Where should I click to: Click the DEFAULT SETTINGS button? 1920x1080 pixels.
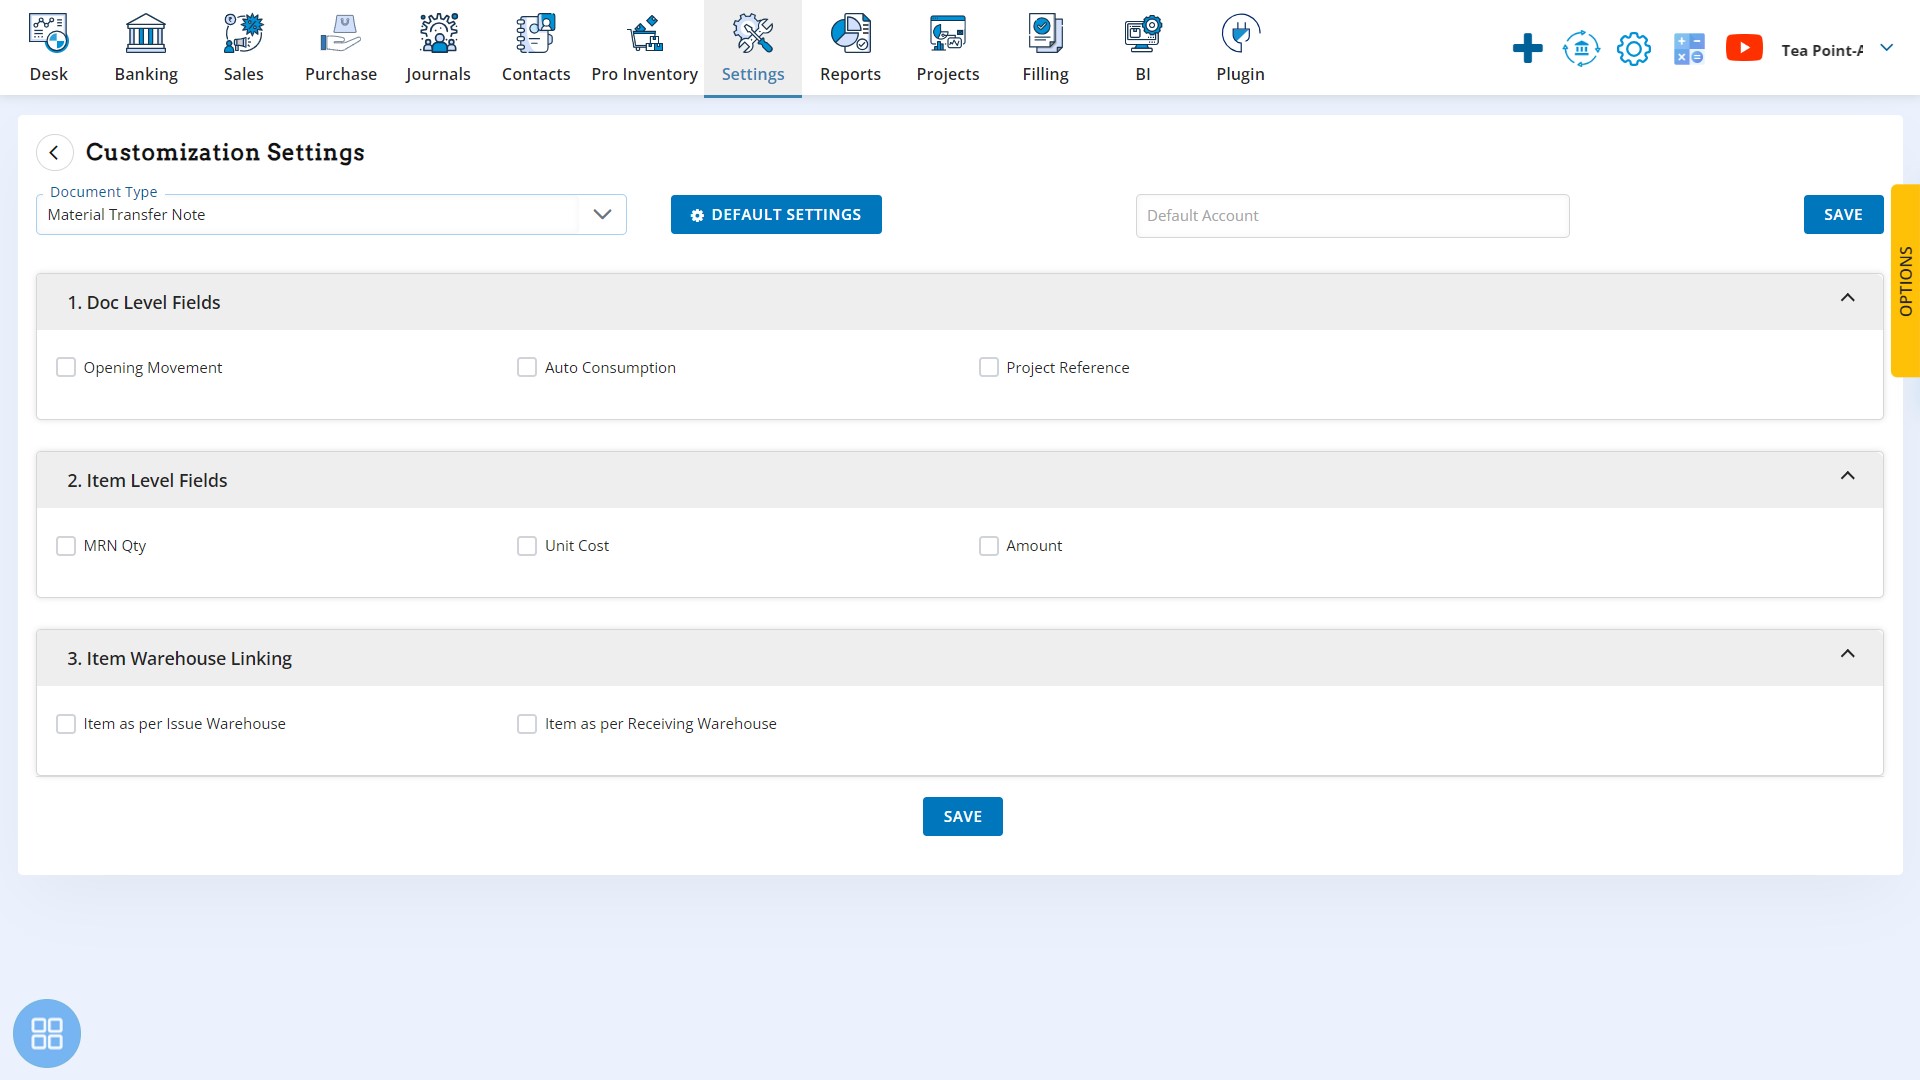(x=777, y=215)
